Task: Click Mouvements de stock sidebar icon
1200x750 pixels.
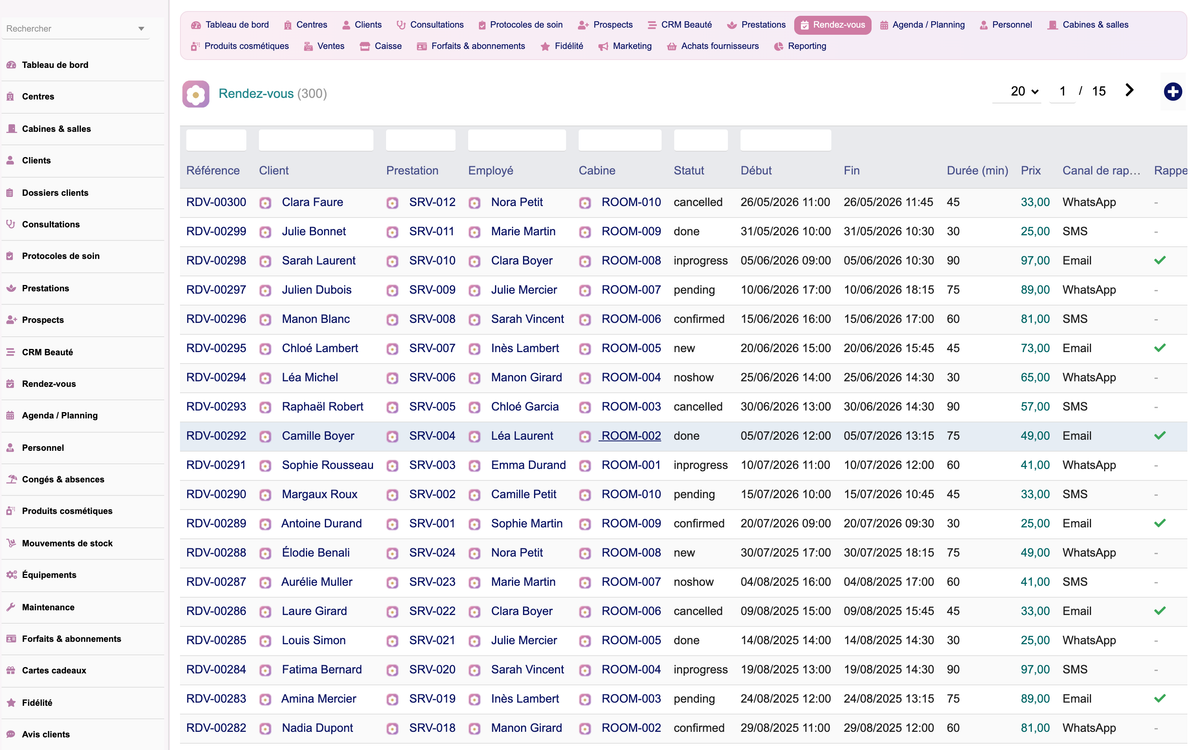Action: pyautogui.click(x=11, y=543)
